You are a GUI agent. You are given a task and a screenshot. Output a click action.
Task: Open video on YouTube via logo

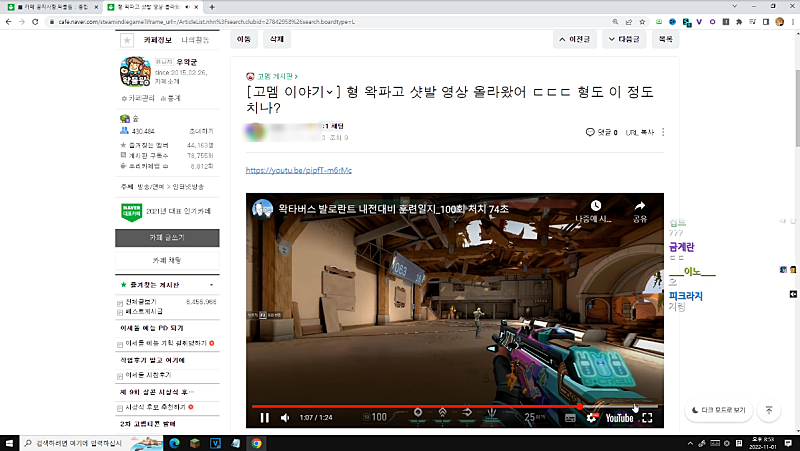[618, 418]
